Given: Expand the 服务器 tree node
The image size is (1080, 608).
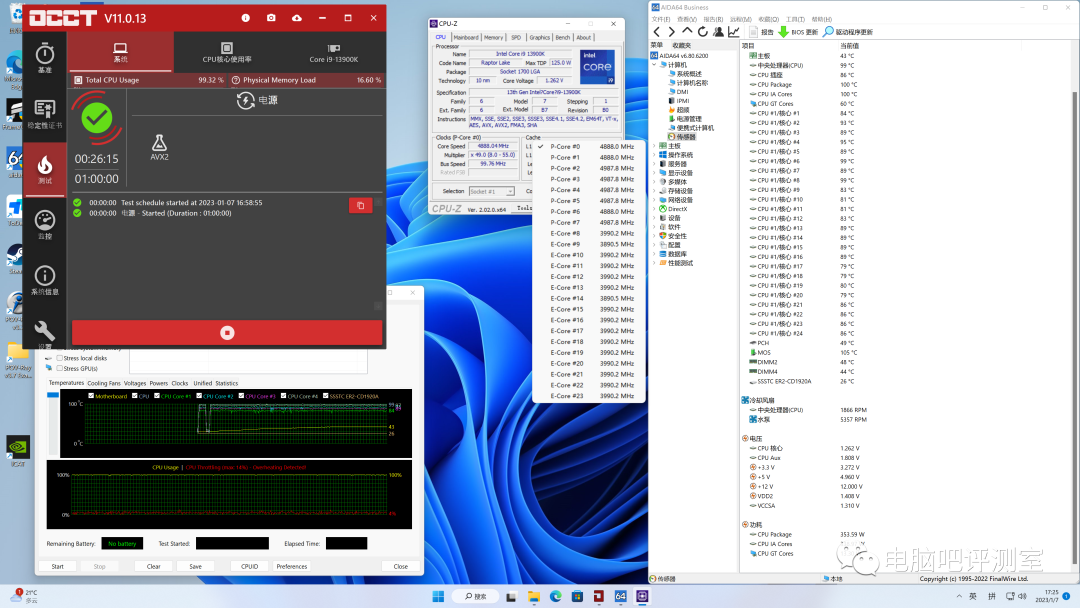Looking at the screenshot, I should (654, 164).
